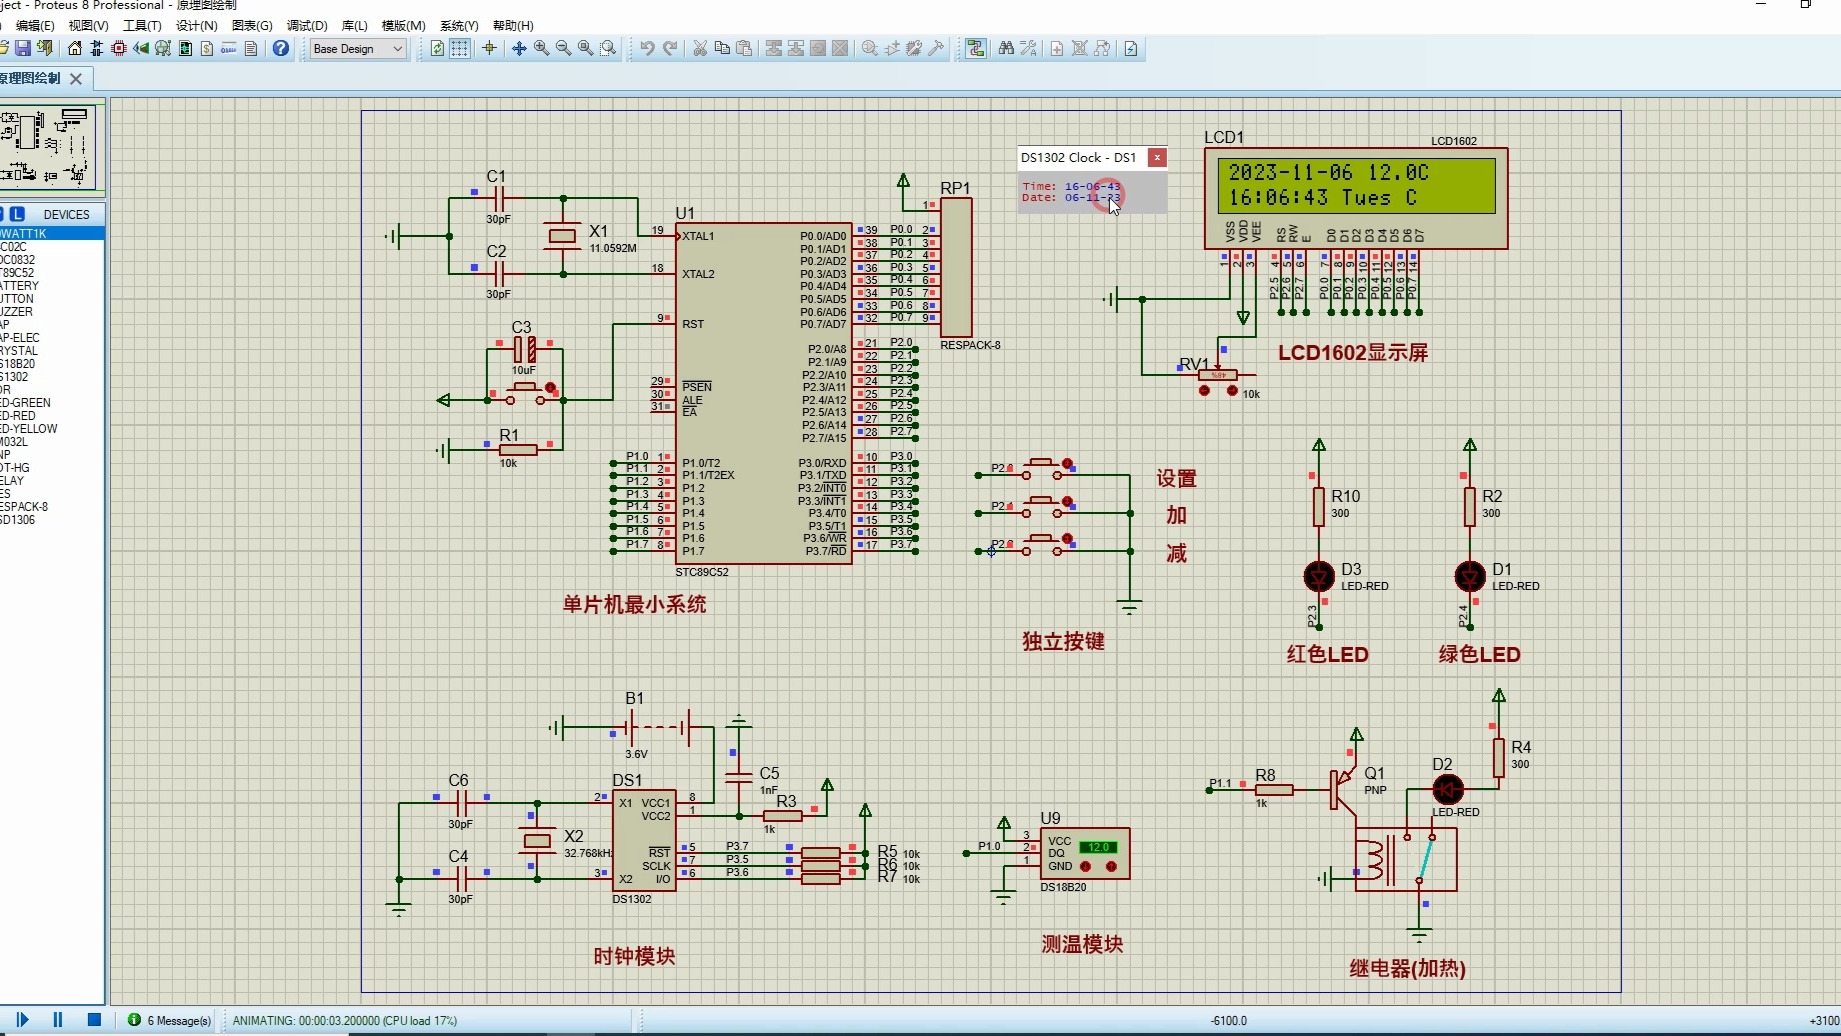Viewport: 1841px width, 1036px height.
Task: Select the ESPACK-8 device in list
Action: (x=52, y=507)
